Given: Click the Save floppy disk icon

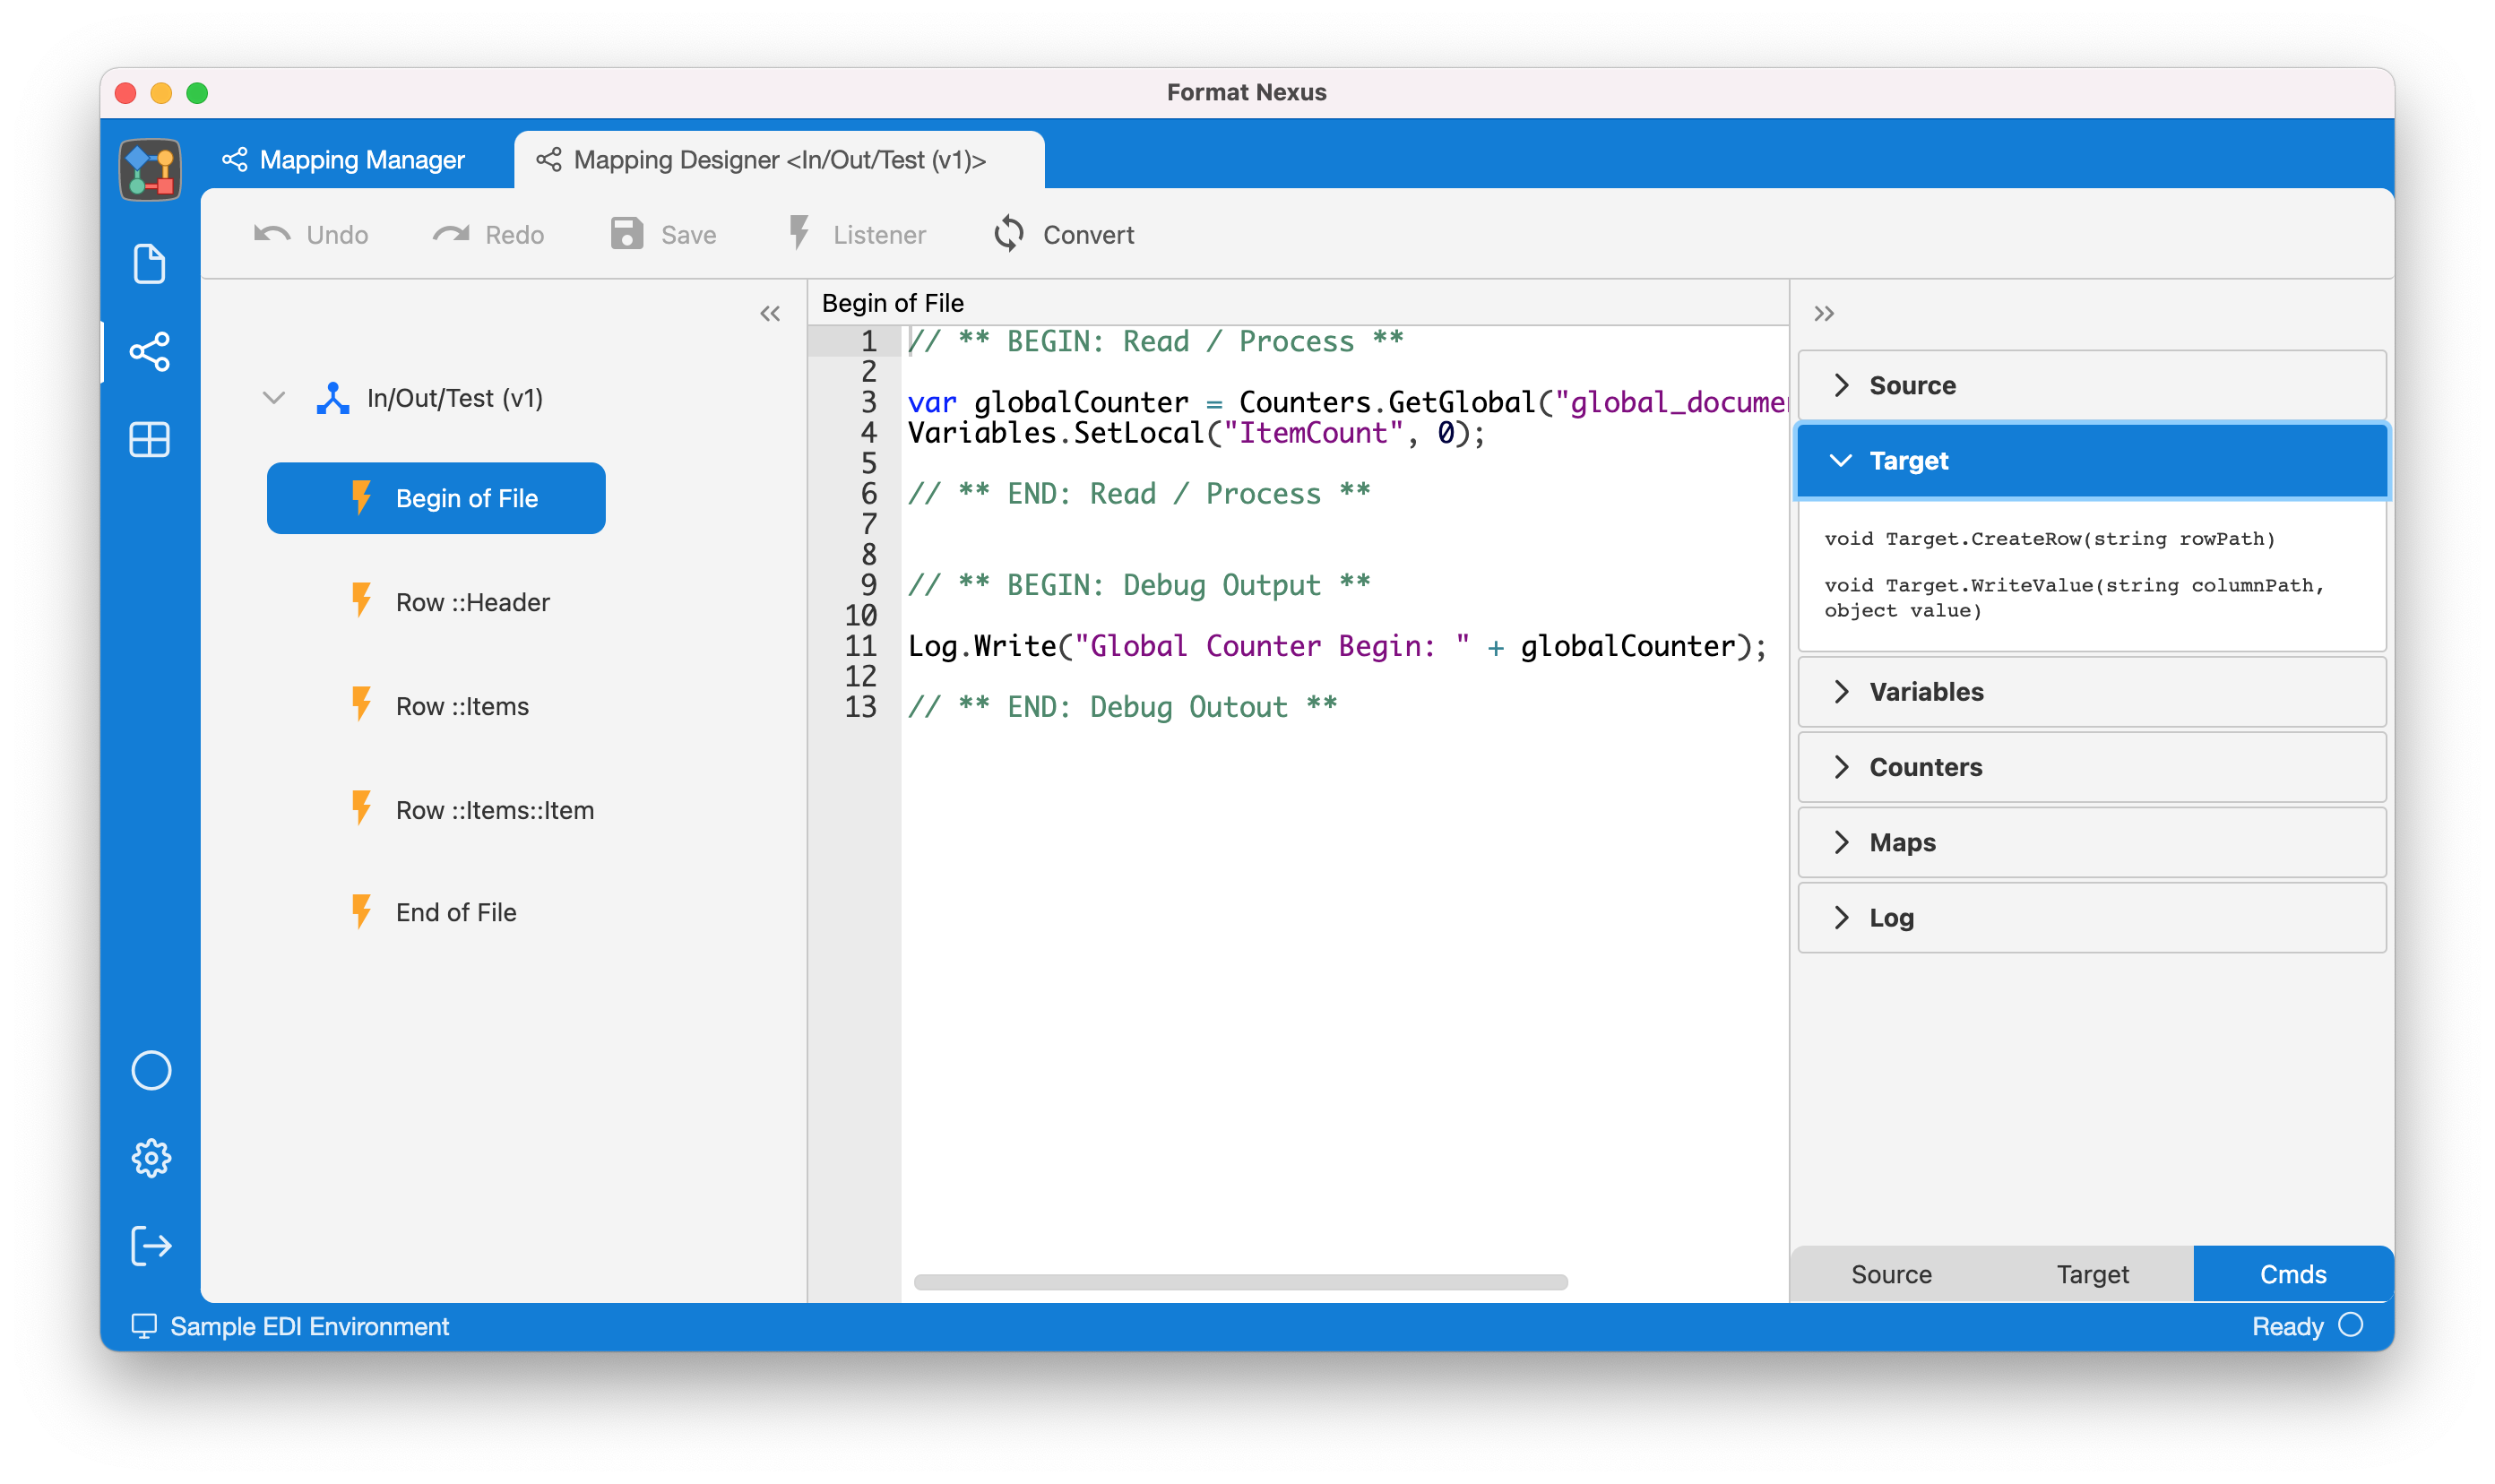Looking at the screenshot, I should click(627, 234).
